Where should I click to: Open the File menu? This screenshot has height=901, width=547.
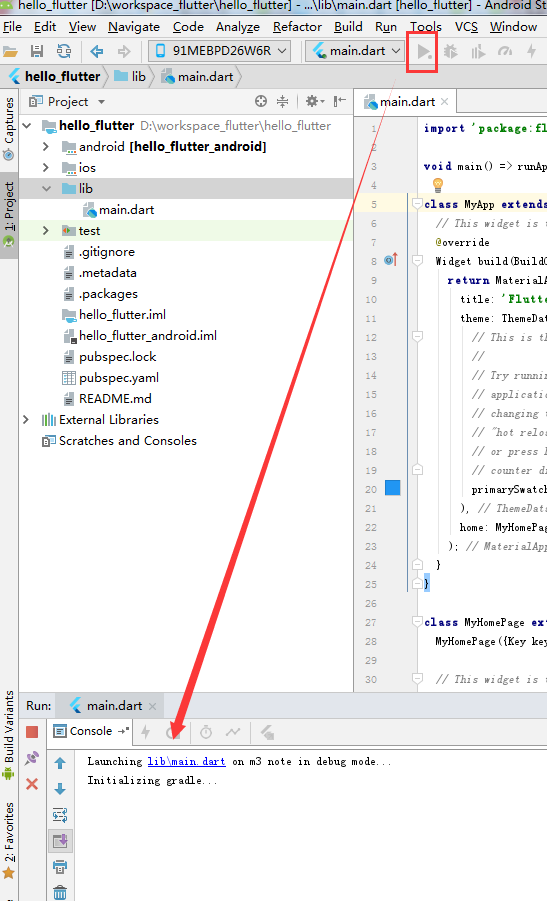[x=12, y=27]
